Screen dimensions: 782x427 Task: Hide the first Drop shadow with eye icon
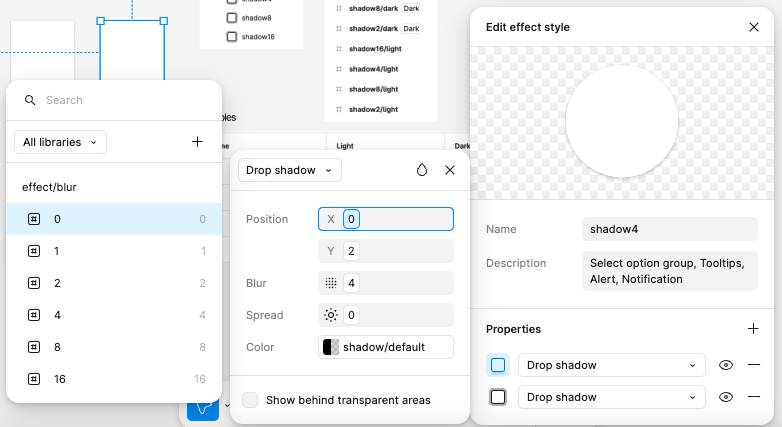[x=726, y=365]
